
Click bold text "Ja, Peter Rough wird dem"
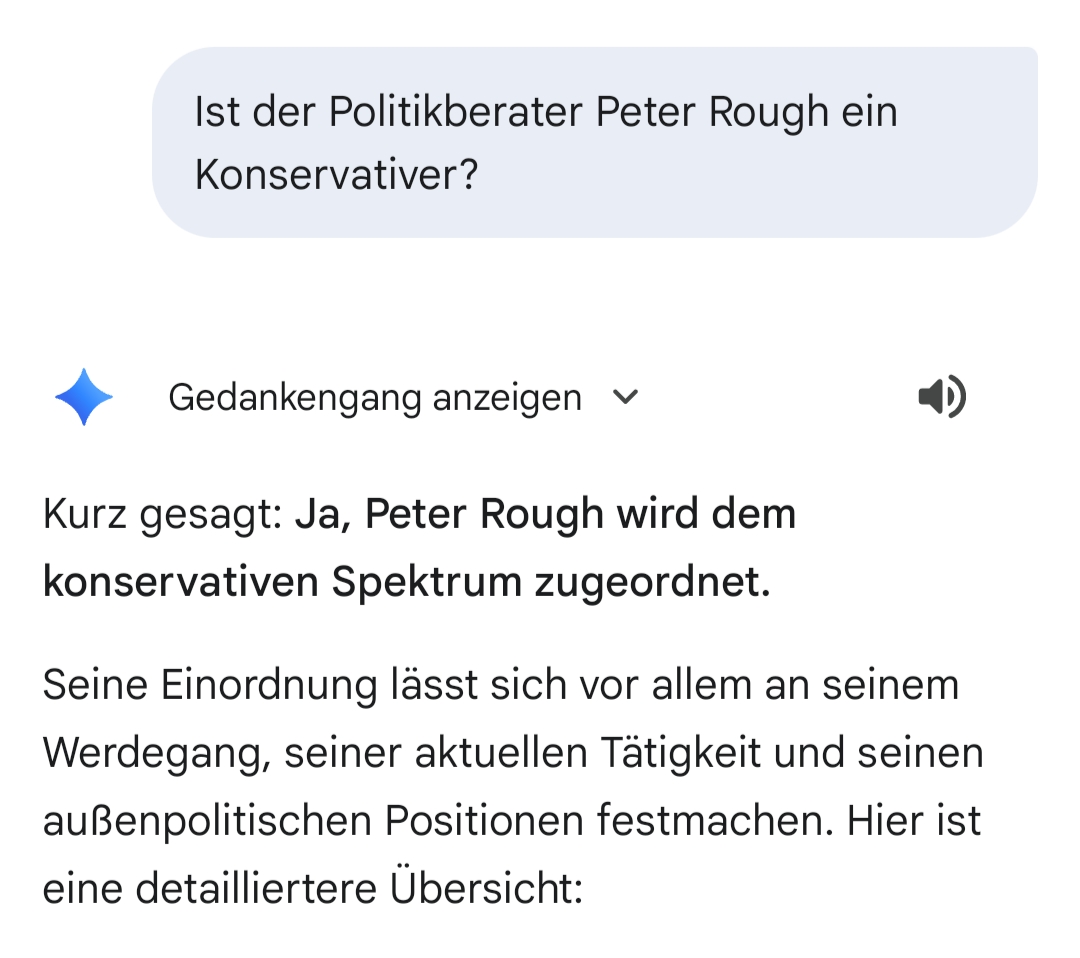coord(545,515)
